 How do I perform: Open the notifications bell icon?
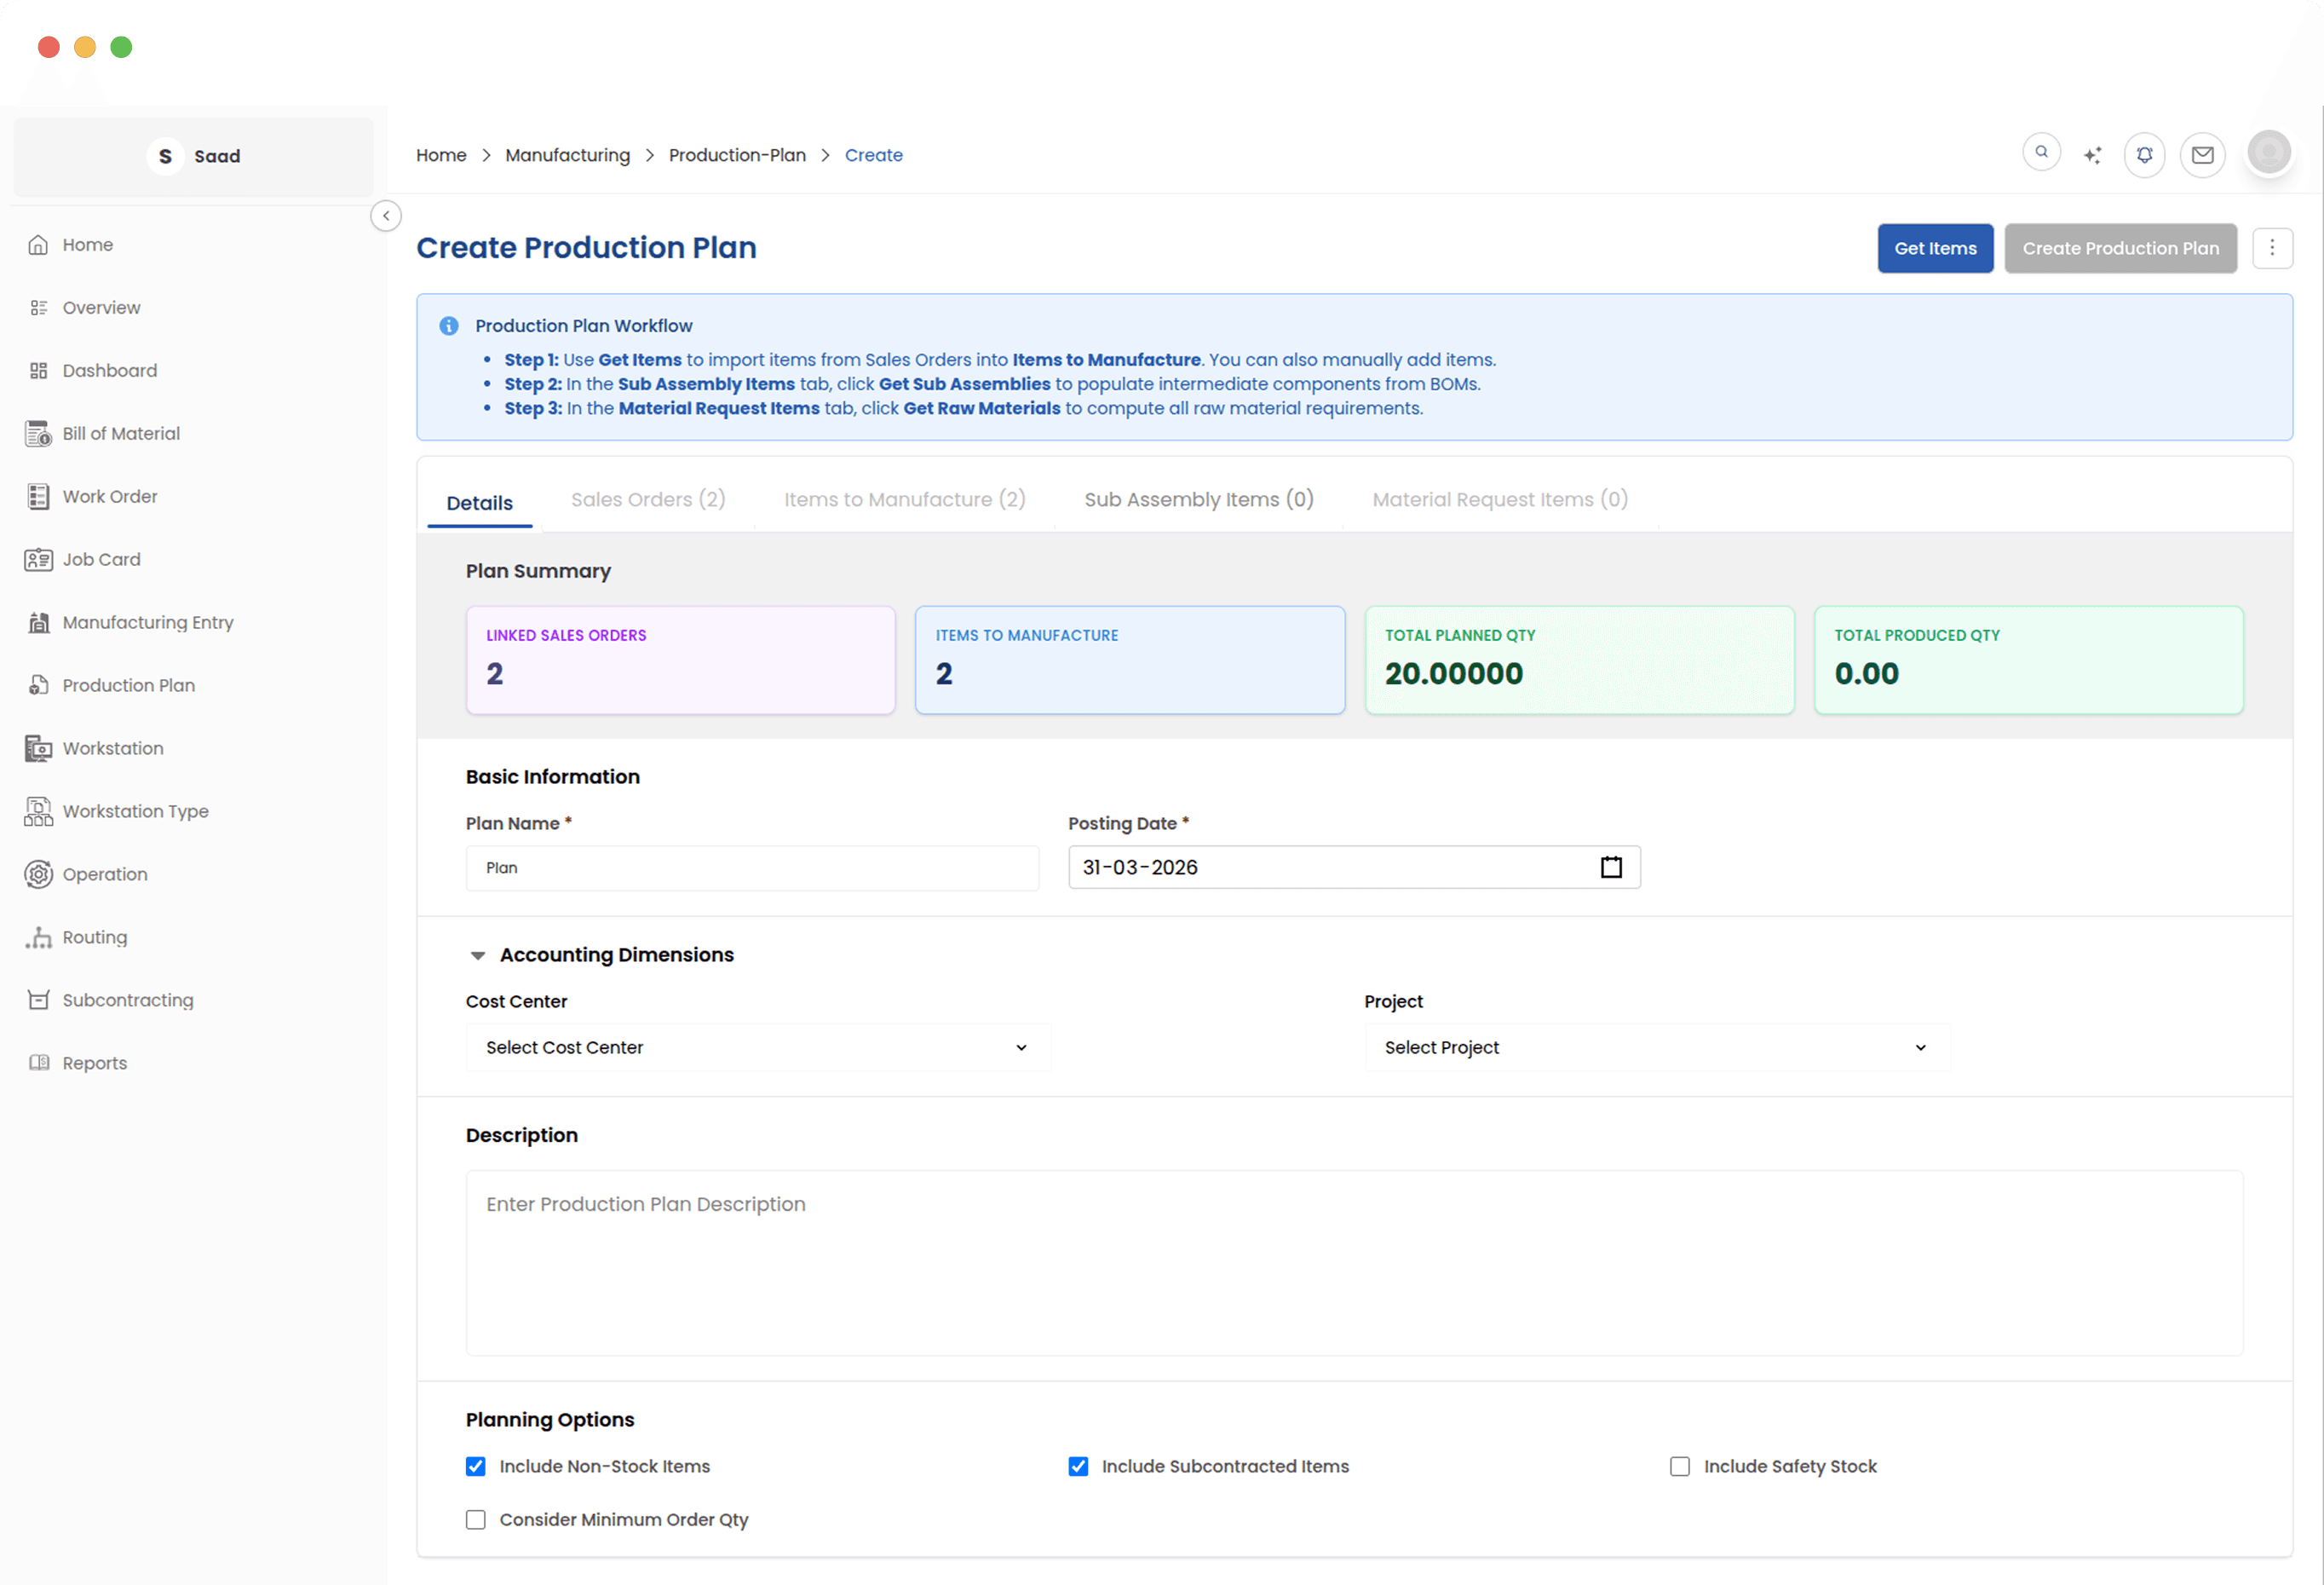tap(2144, 155)
